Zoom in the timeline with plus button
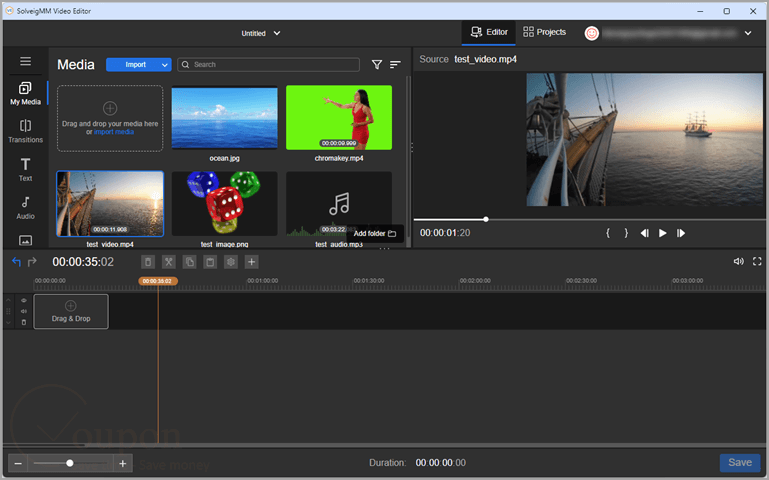This screenshot has height=480, width=769. [123, 463]
